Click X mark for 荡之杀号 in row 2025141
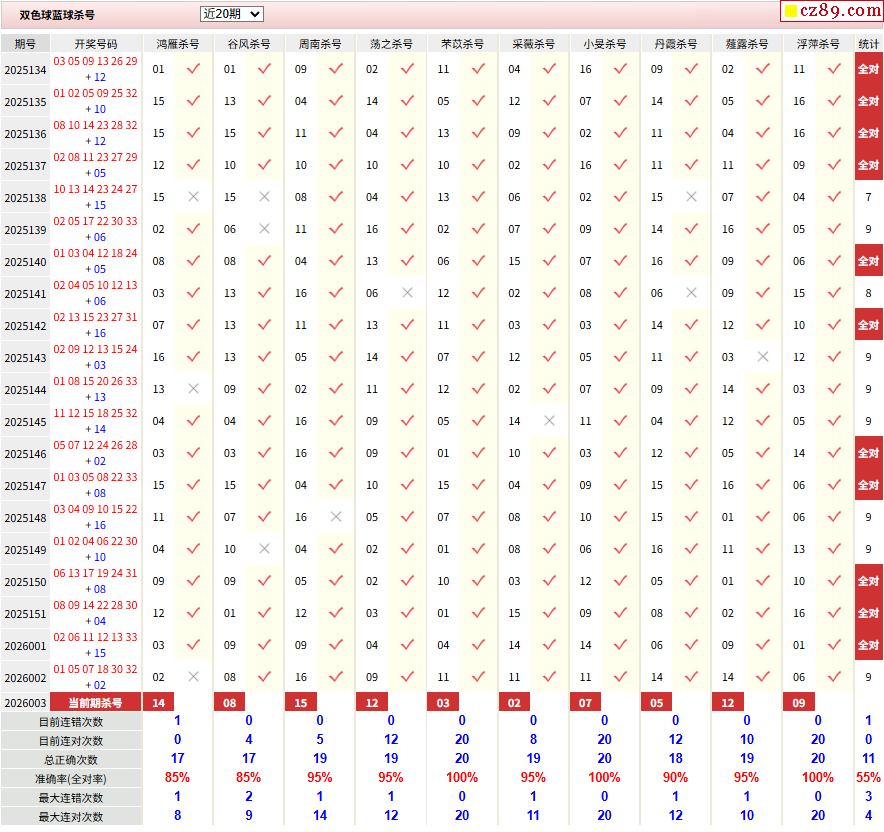 coord(407,293)
